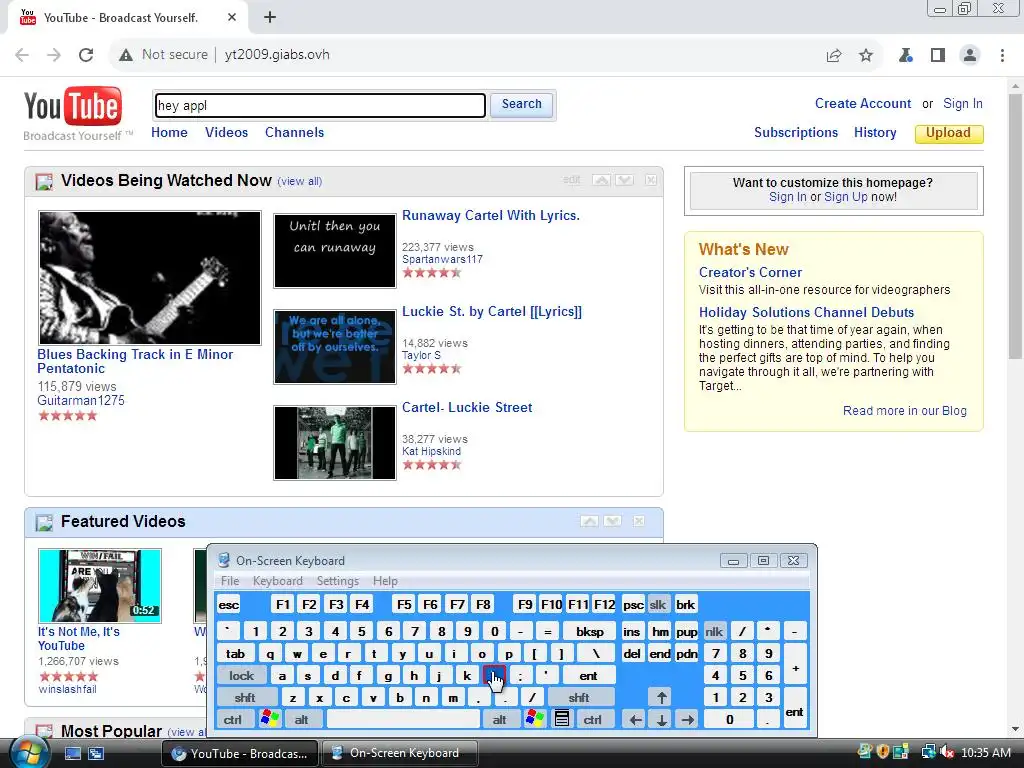
Task: Open Create Account link
Action: coord(863,103)
